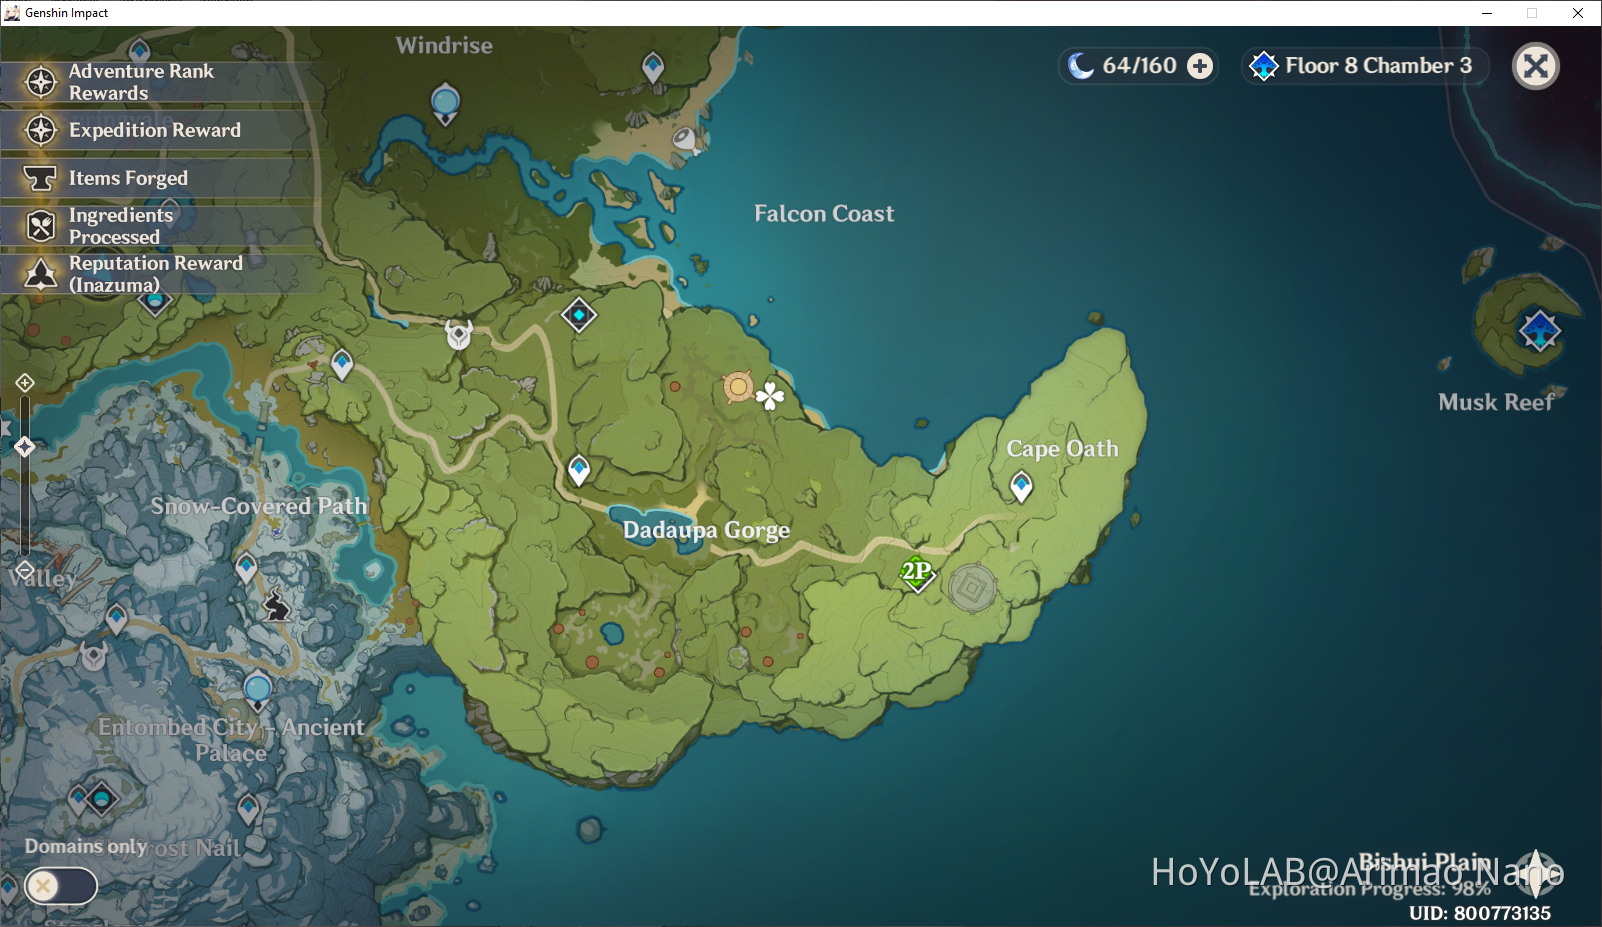Zoom in map with plus icon
This screenshot has width=1602, height=927.
(x=25, y=383)
